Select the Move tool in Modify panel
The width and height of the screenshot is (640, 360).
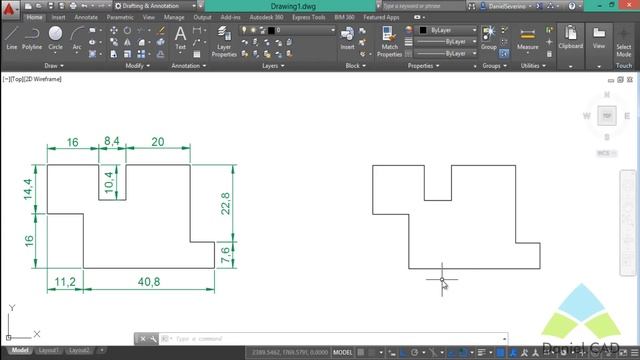click(114, 30)
